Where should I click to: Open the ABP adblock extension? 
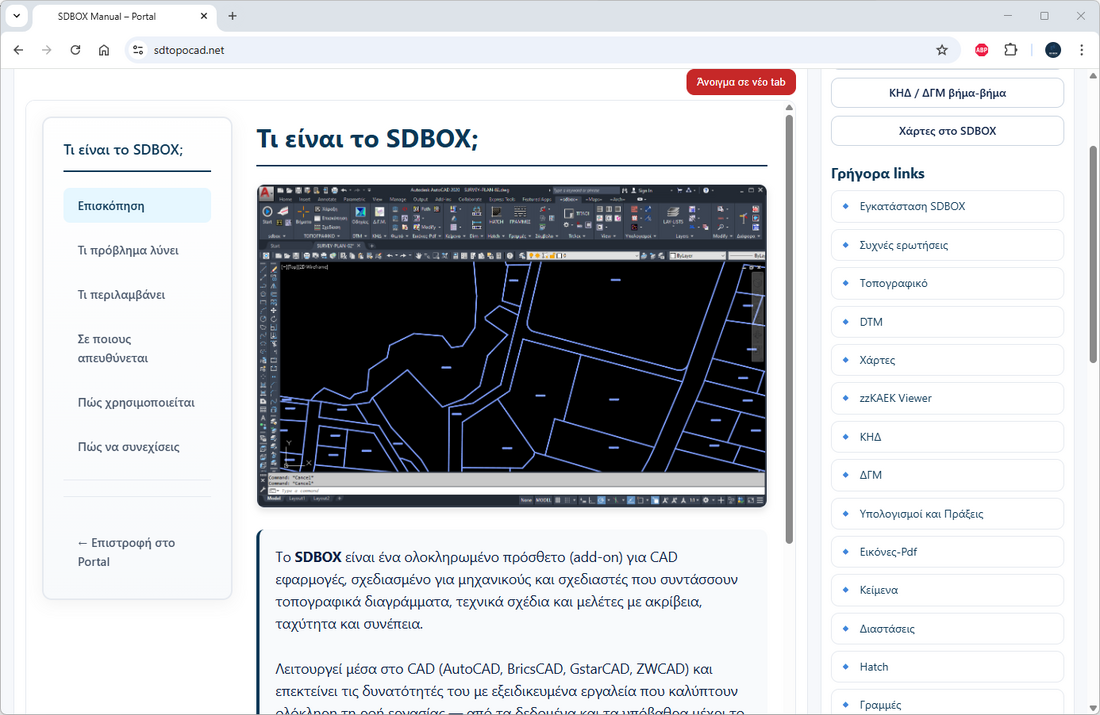click(981, 50)
